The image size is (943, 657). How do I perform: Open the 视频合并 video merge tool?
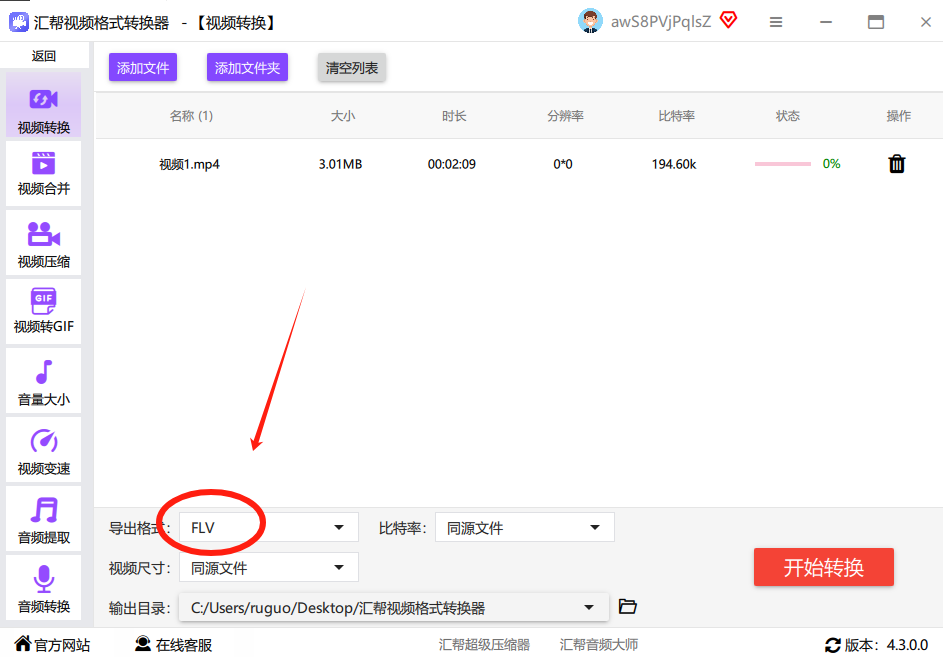44,173
